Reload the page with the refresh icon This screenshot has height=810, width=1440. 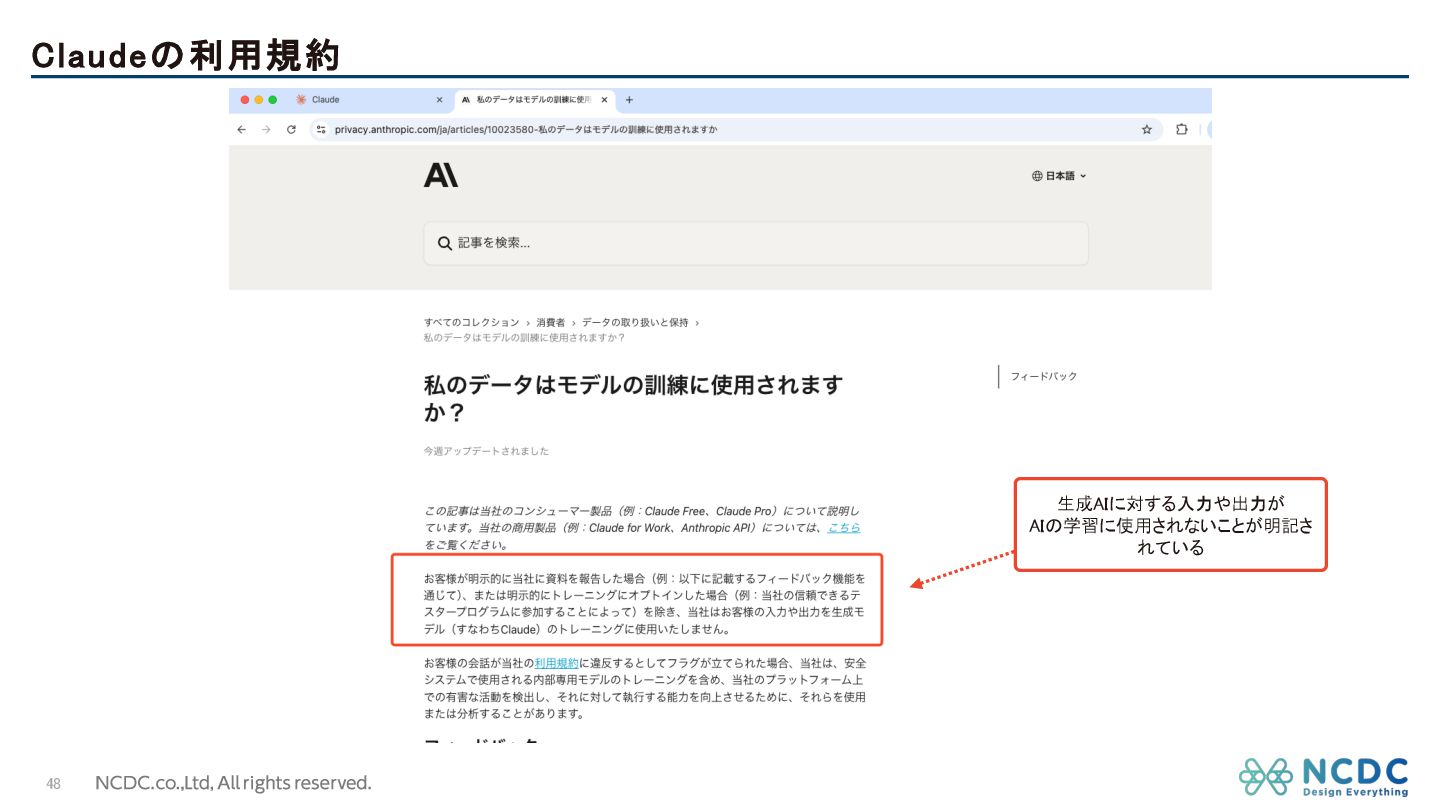291,129
